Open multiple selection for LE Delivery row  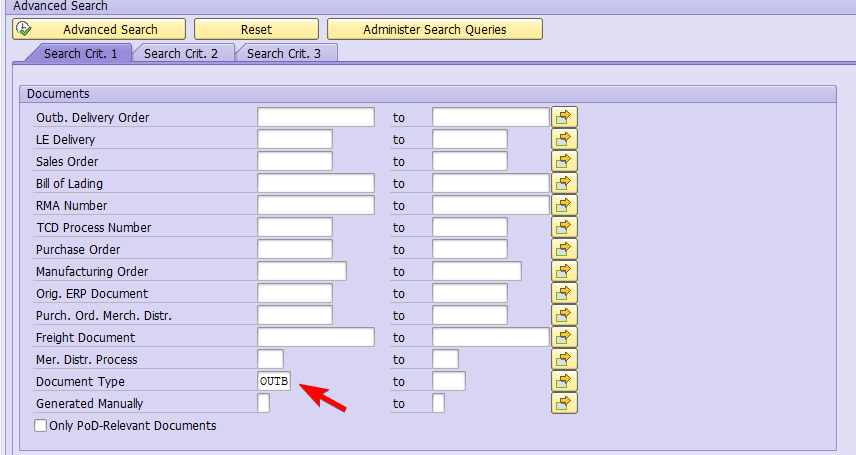565,139
